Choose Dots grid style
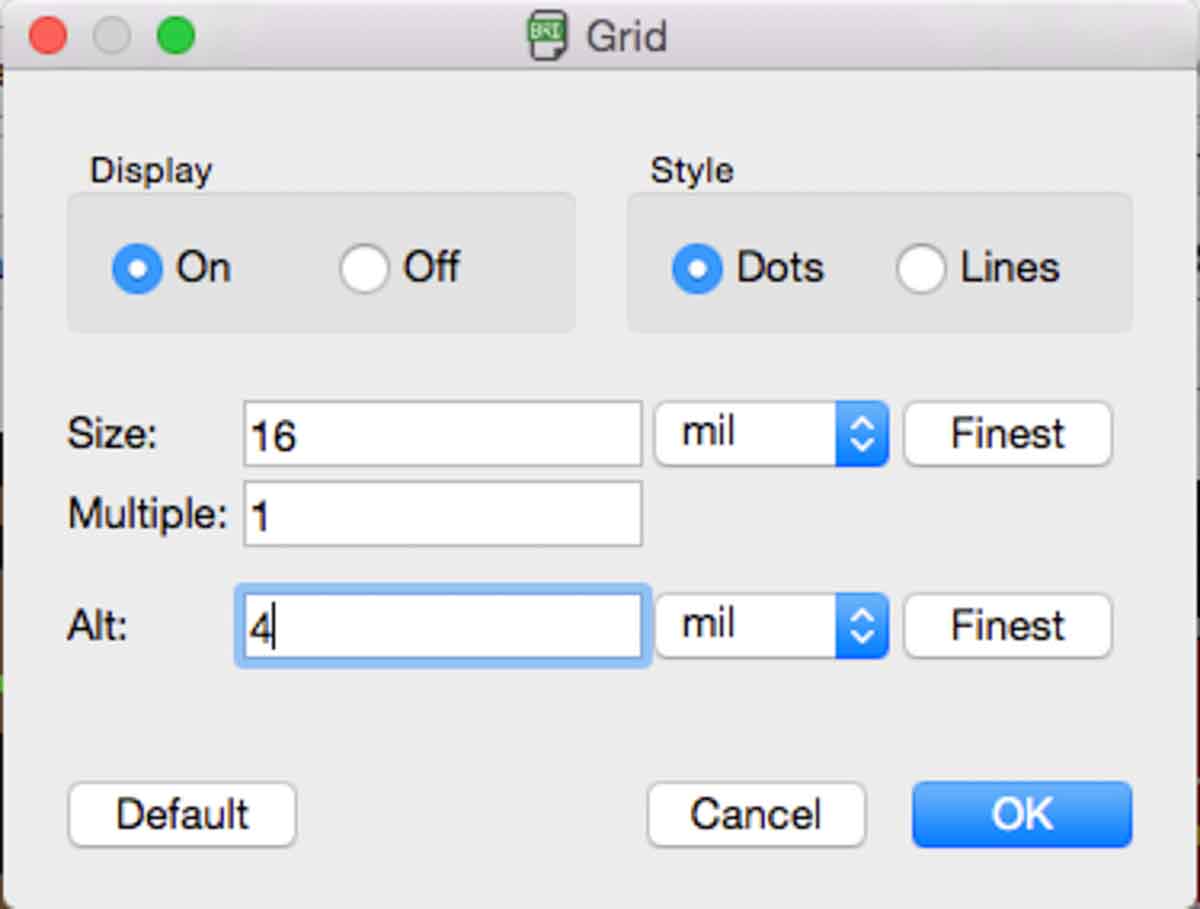Image resolution: width=1200 pixels, height=909 pixels. pyautogui.click(x=697, y=269)
